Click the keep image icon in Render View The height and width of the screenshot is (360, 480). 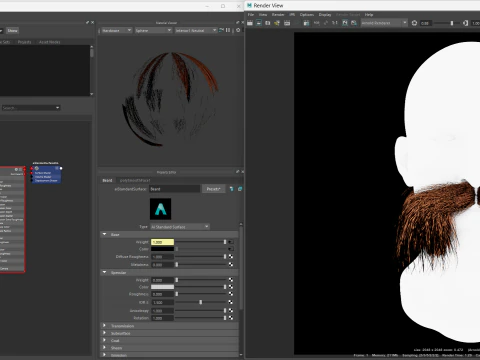[345, 23]
